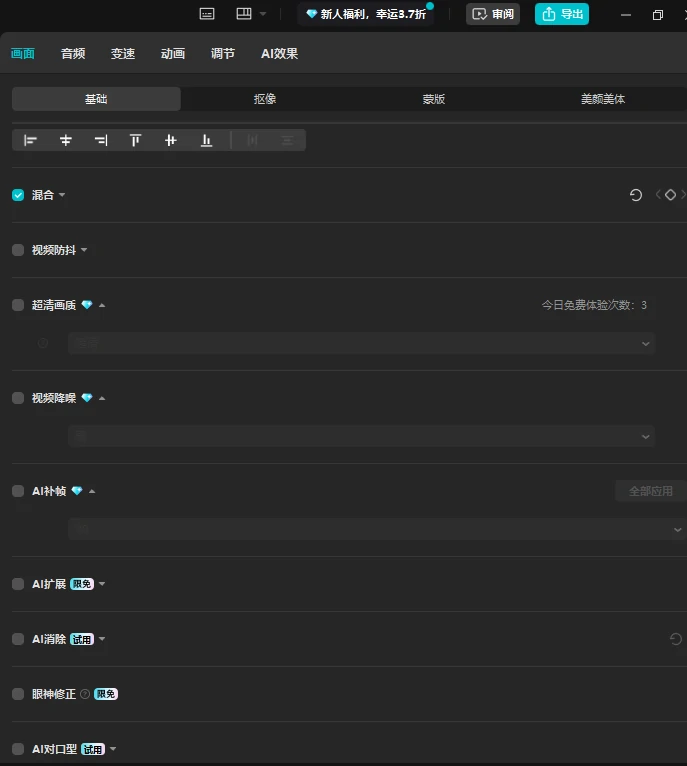
Task: Align clip horizontal center
Action: (65, 141)
